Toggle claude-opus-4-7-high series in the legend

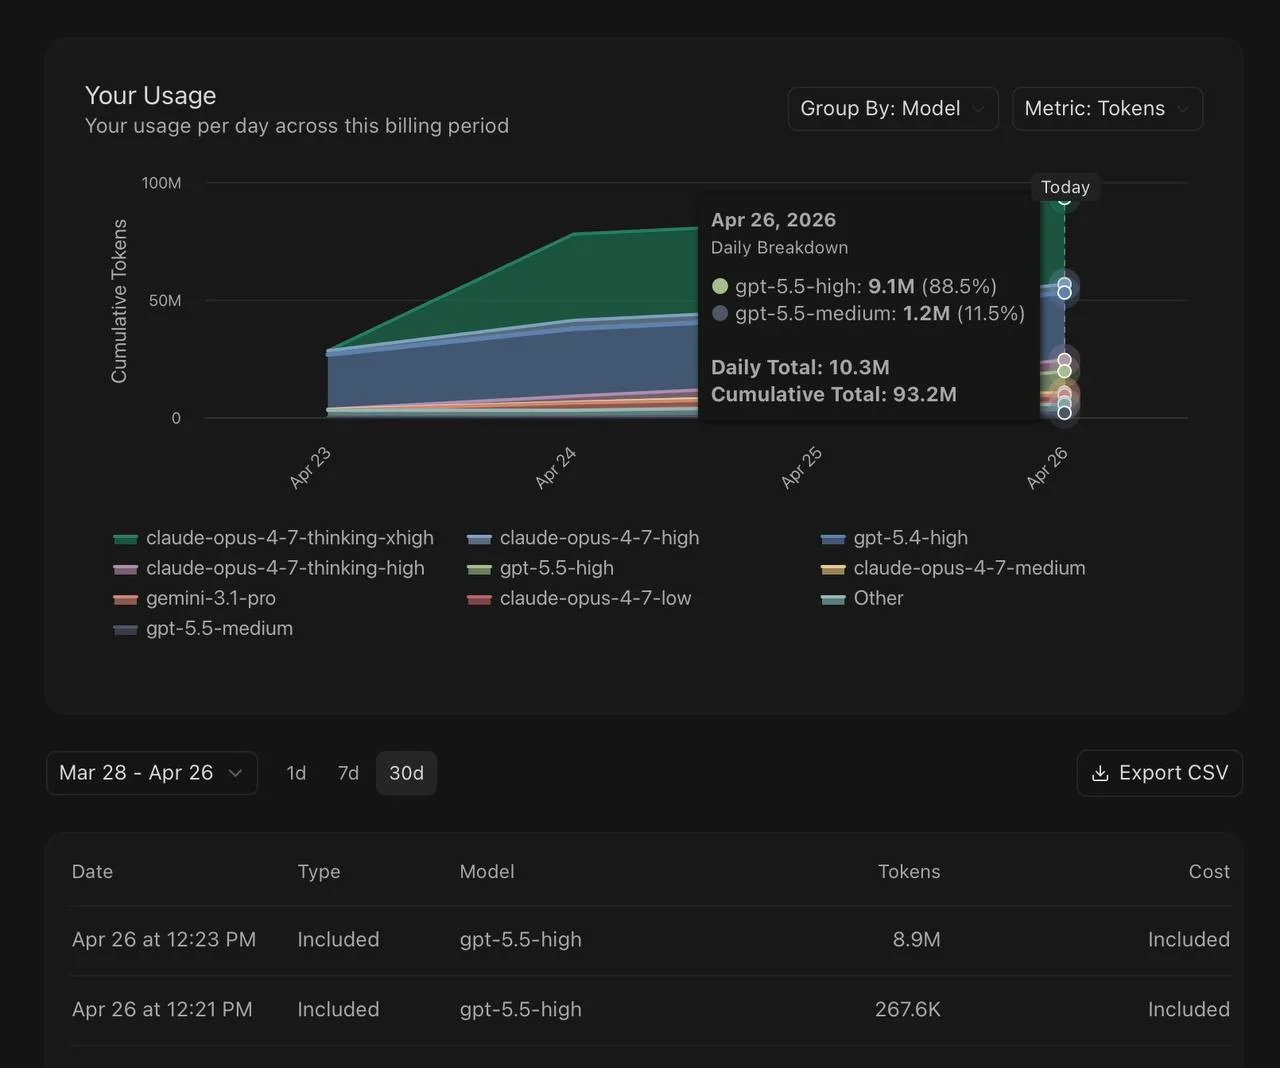coord(583,538)
